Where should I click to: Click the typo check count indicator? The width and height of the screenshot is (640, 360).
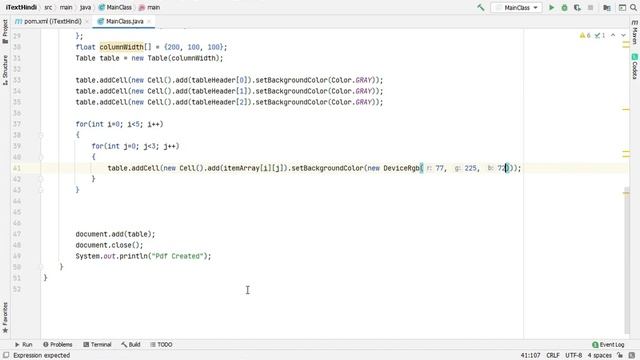click(600, 36)
